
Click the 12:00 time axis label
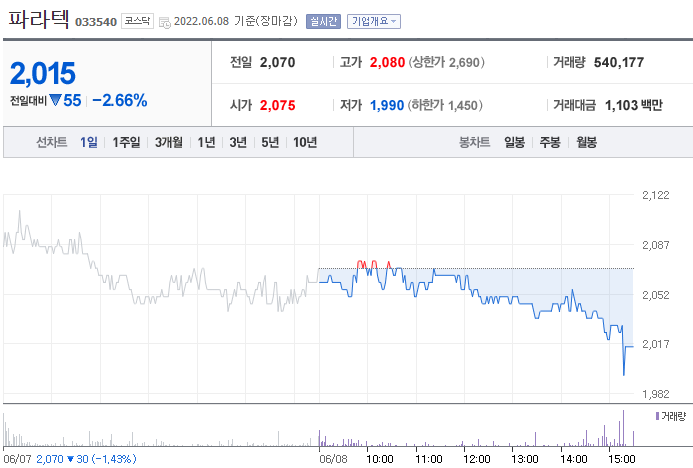click(476, 459)
